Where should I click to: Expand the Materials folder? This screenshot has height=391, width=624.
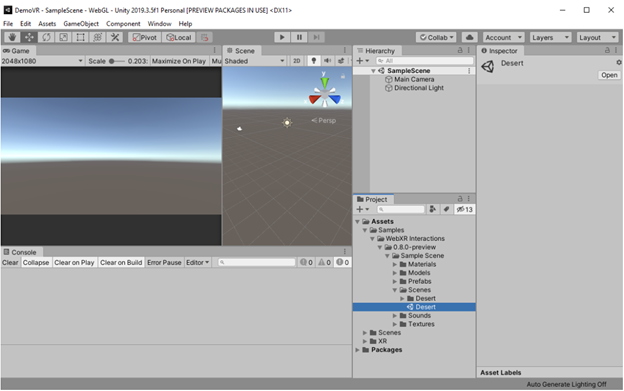click(x=395, y=265)
